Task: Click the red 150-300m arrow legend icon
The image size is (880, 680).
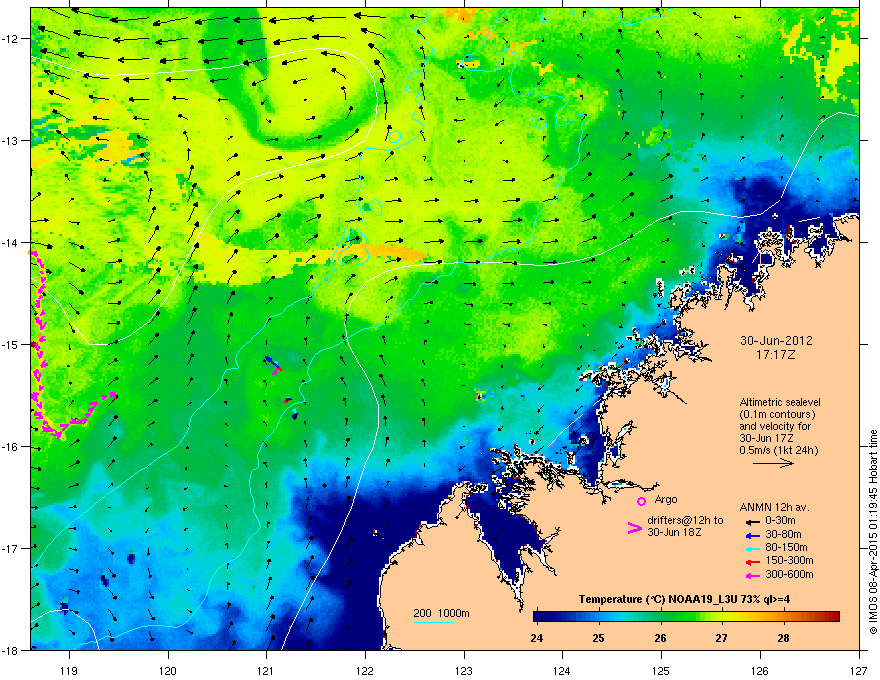Action: pos(752,562)
